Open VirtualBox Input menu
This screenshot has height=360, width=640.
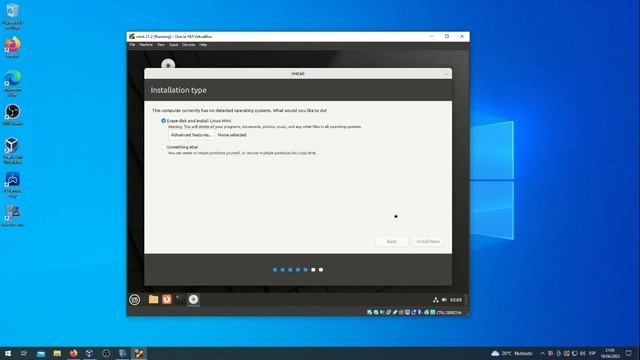tap(173, 45)
